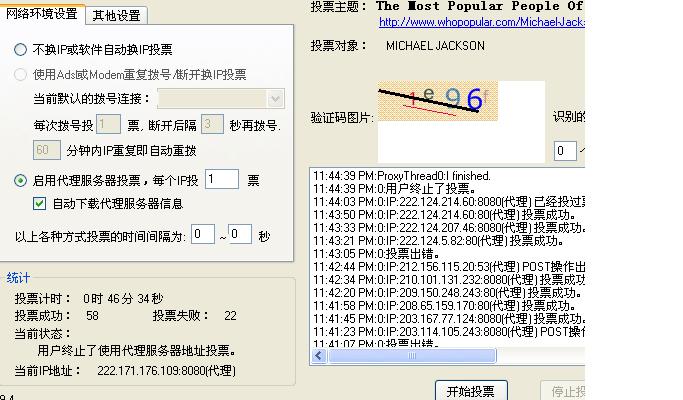The width and height of the screenshot is (683, 400).
Task: Click the 每个IP投 vote count field
Action: pyautogui.click(x=221, y=180)
